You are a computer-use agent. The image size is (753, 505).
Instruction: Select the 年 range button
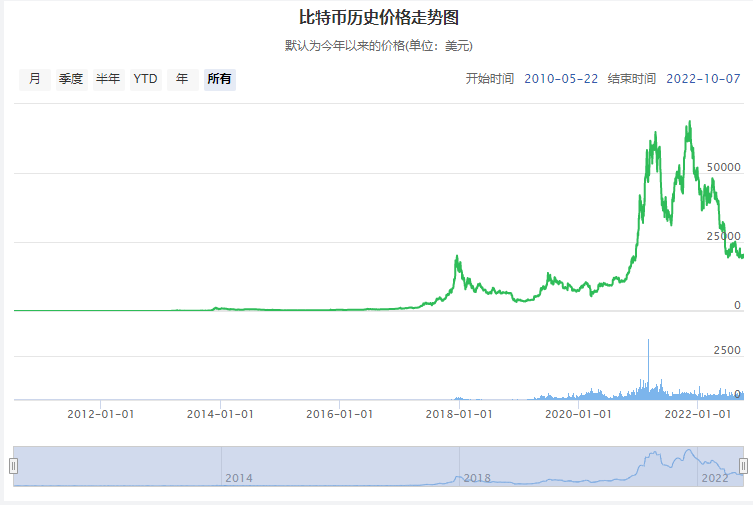[x=182, y=79]
